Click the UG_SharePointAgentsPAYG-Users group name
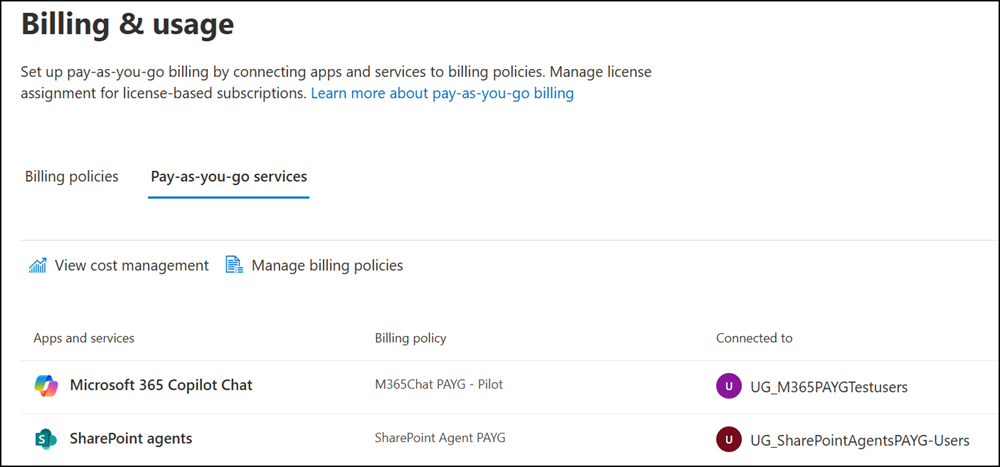 coord(860,440)
